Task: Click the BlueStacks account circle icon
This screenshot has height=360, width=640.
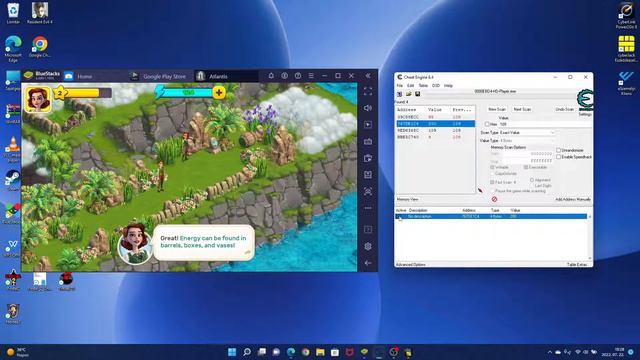Action: (x=284, y=76)
